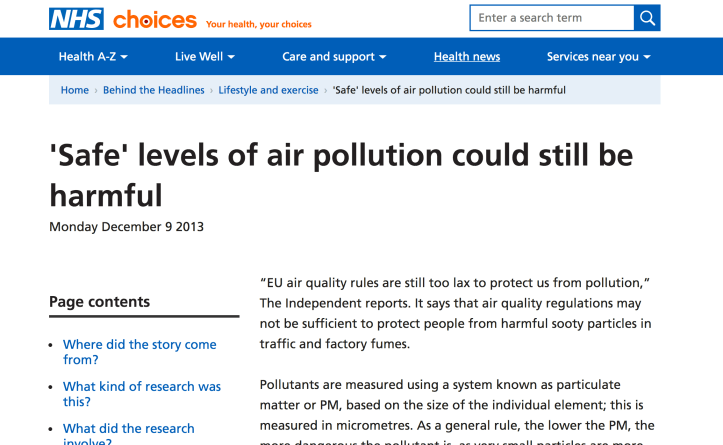
Task: Expand the Health A-Z dropdown menu
Action: 93,57
